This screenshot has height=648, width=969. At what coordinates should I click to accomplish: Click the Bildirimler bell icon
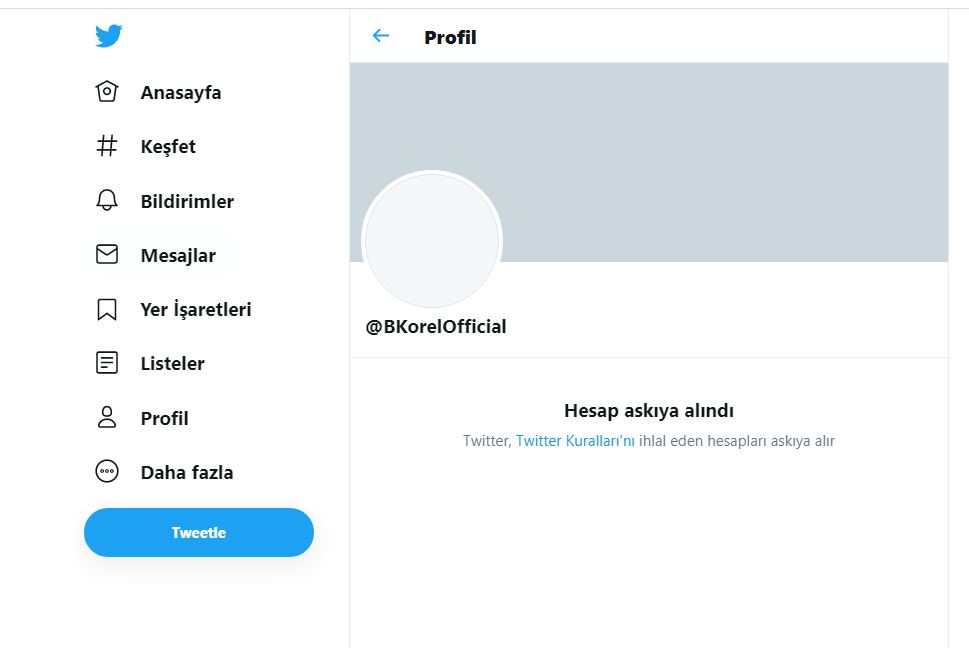click(x=107, y=200)
